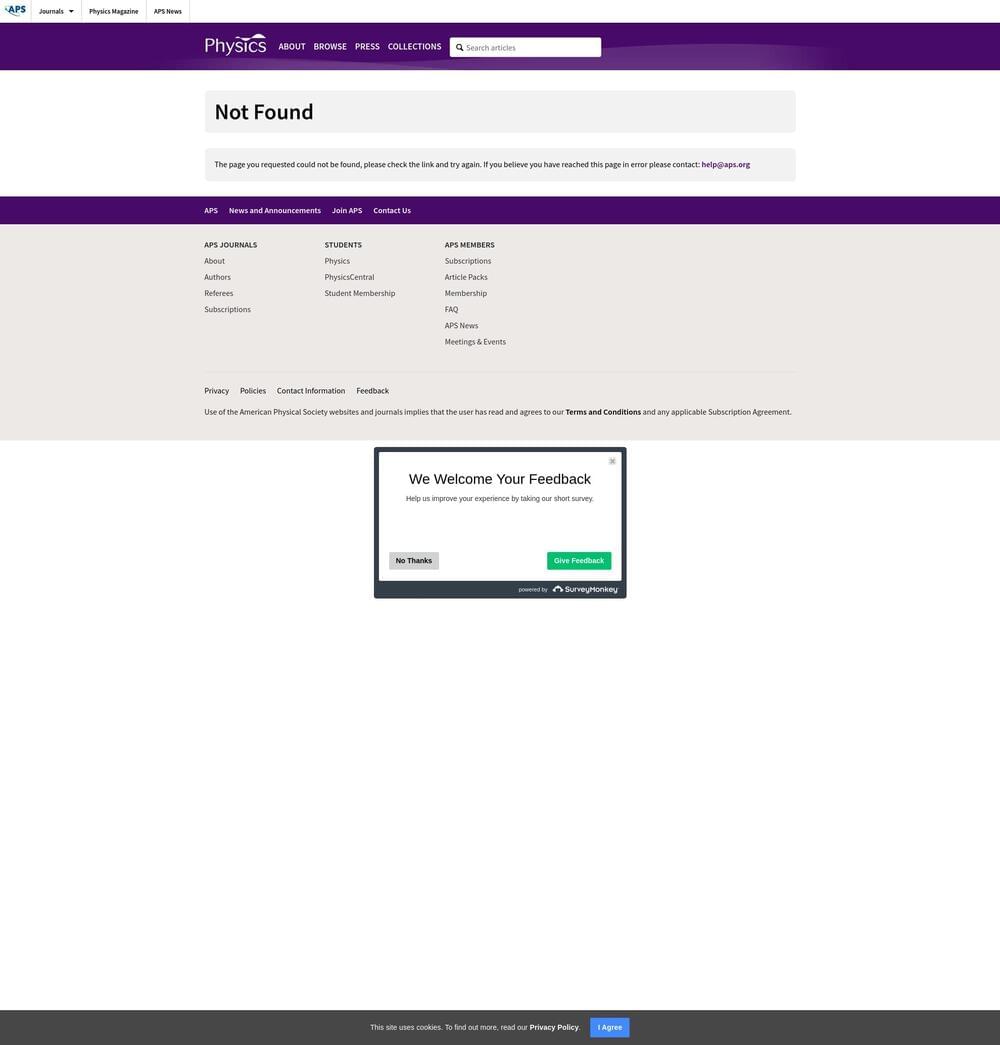Decline survey with No Thanks
The image size is (1000, 1045).
click(413, 561)
